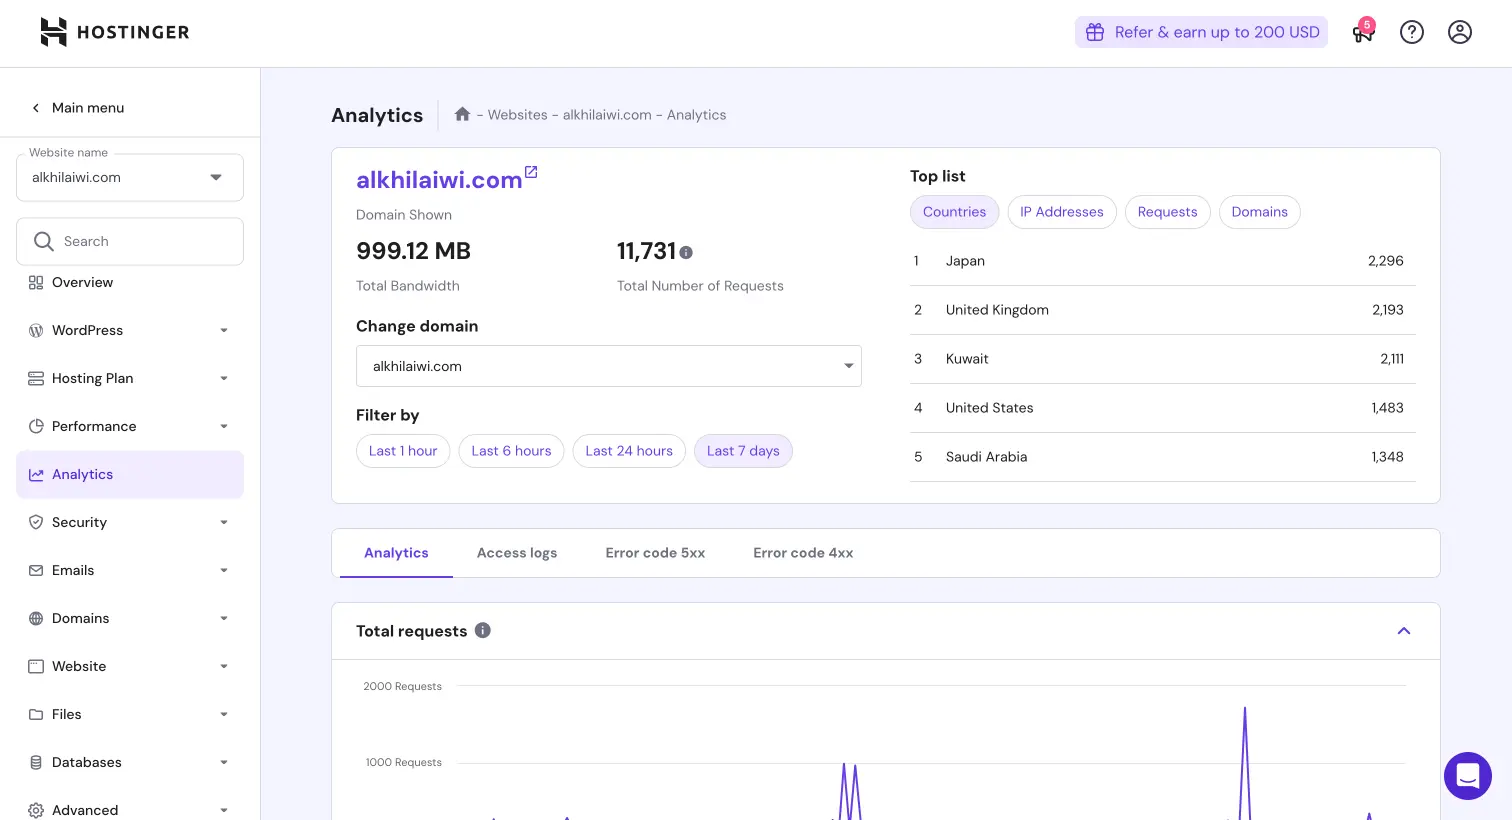Screen dimensions: 1512x820
Task: Open Overview in the sidebar
Action: click(130, 282)
